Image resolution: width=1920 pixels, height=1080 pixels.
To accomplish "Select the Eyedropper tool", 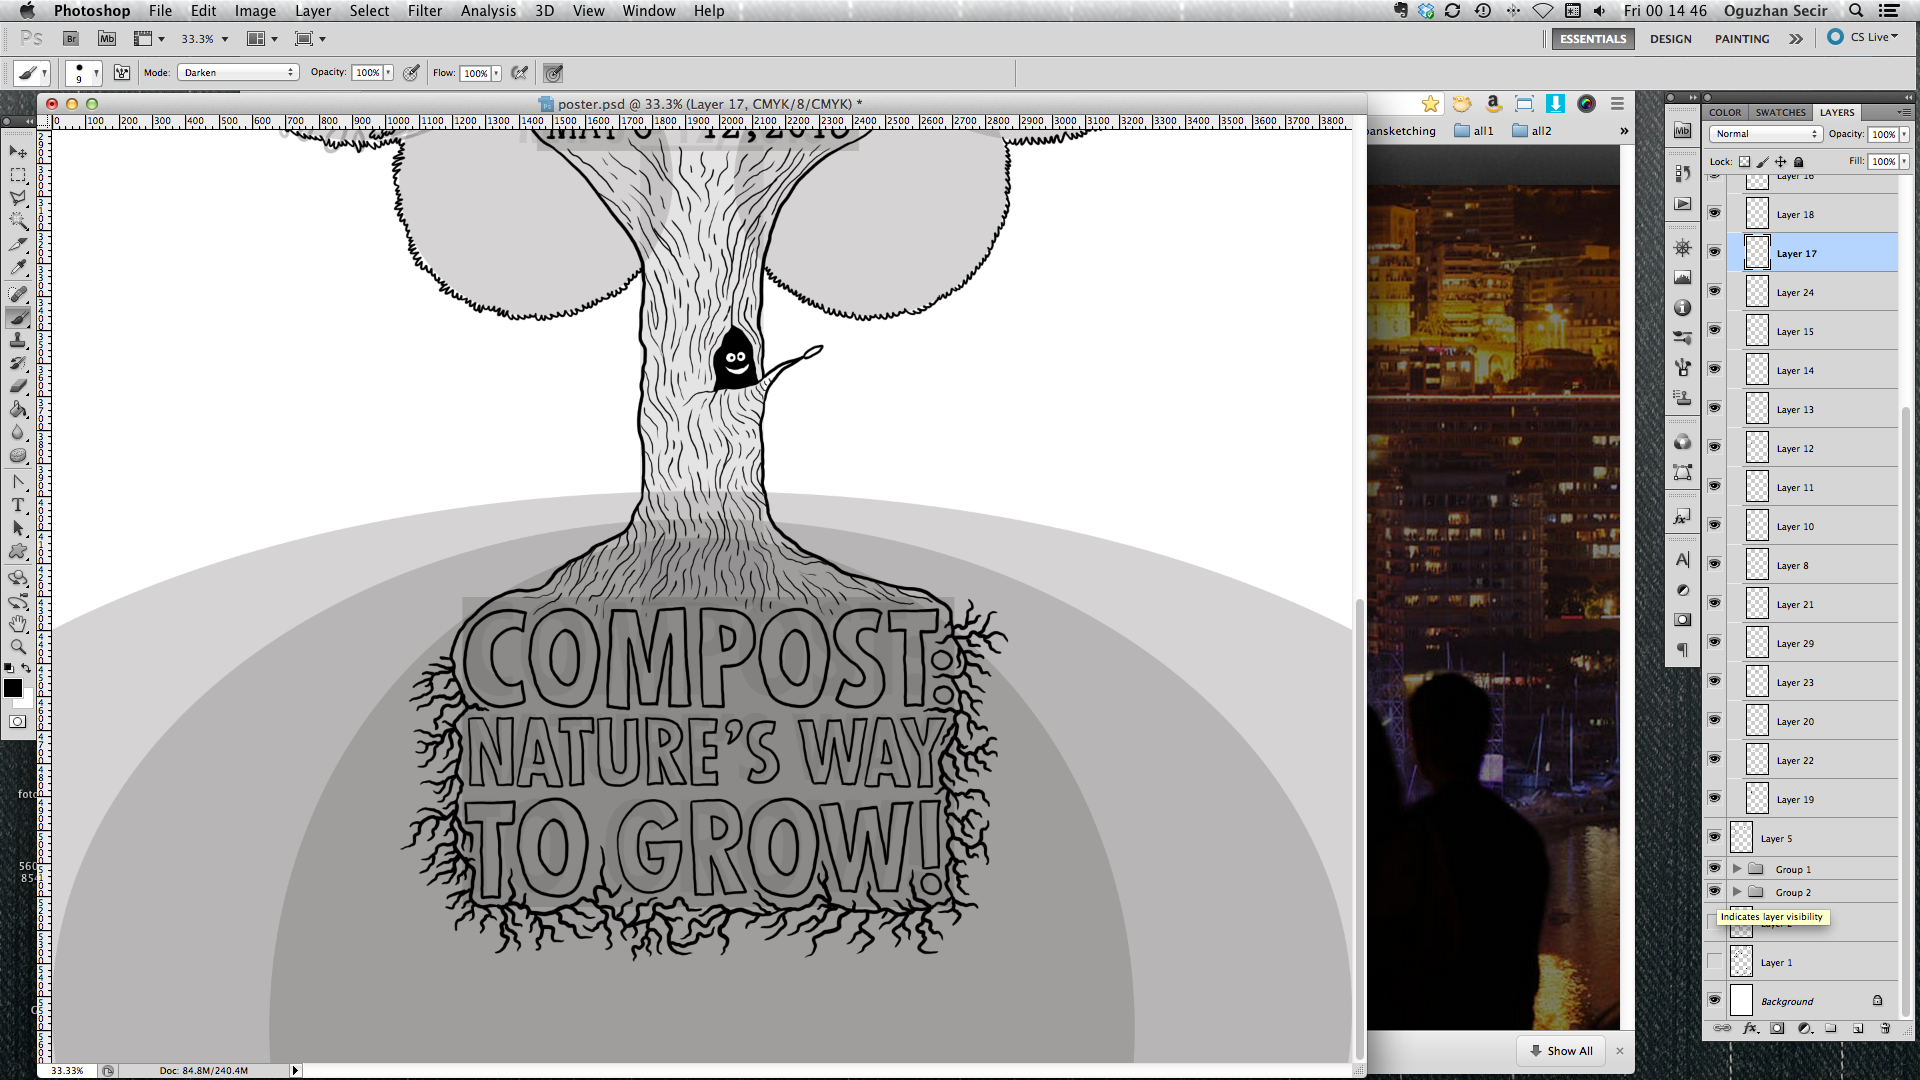I will (18, 267).
